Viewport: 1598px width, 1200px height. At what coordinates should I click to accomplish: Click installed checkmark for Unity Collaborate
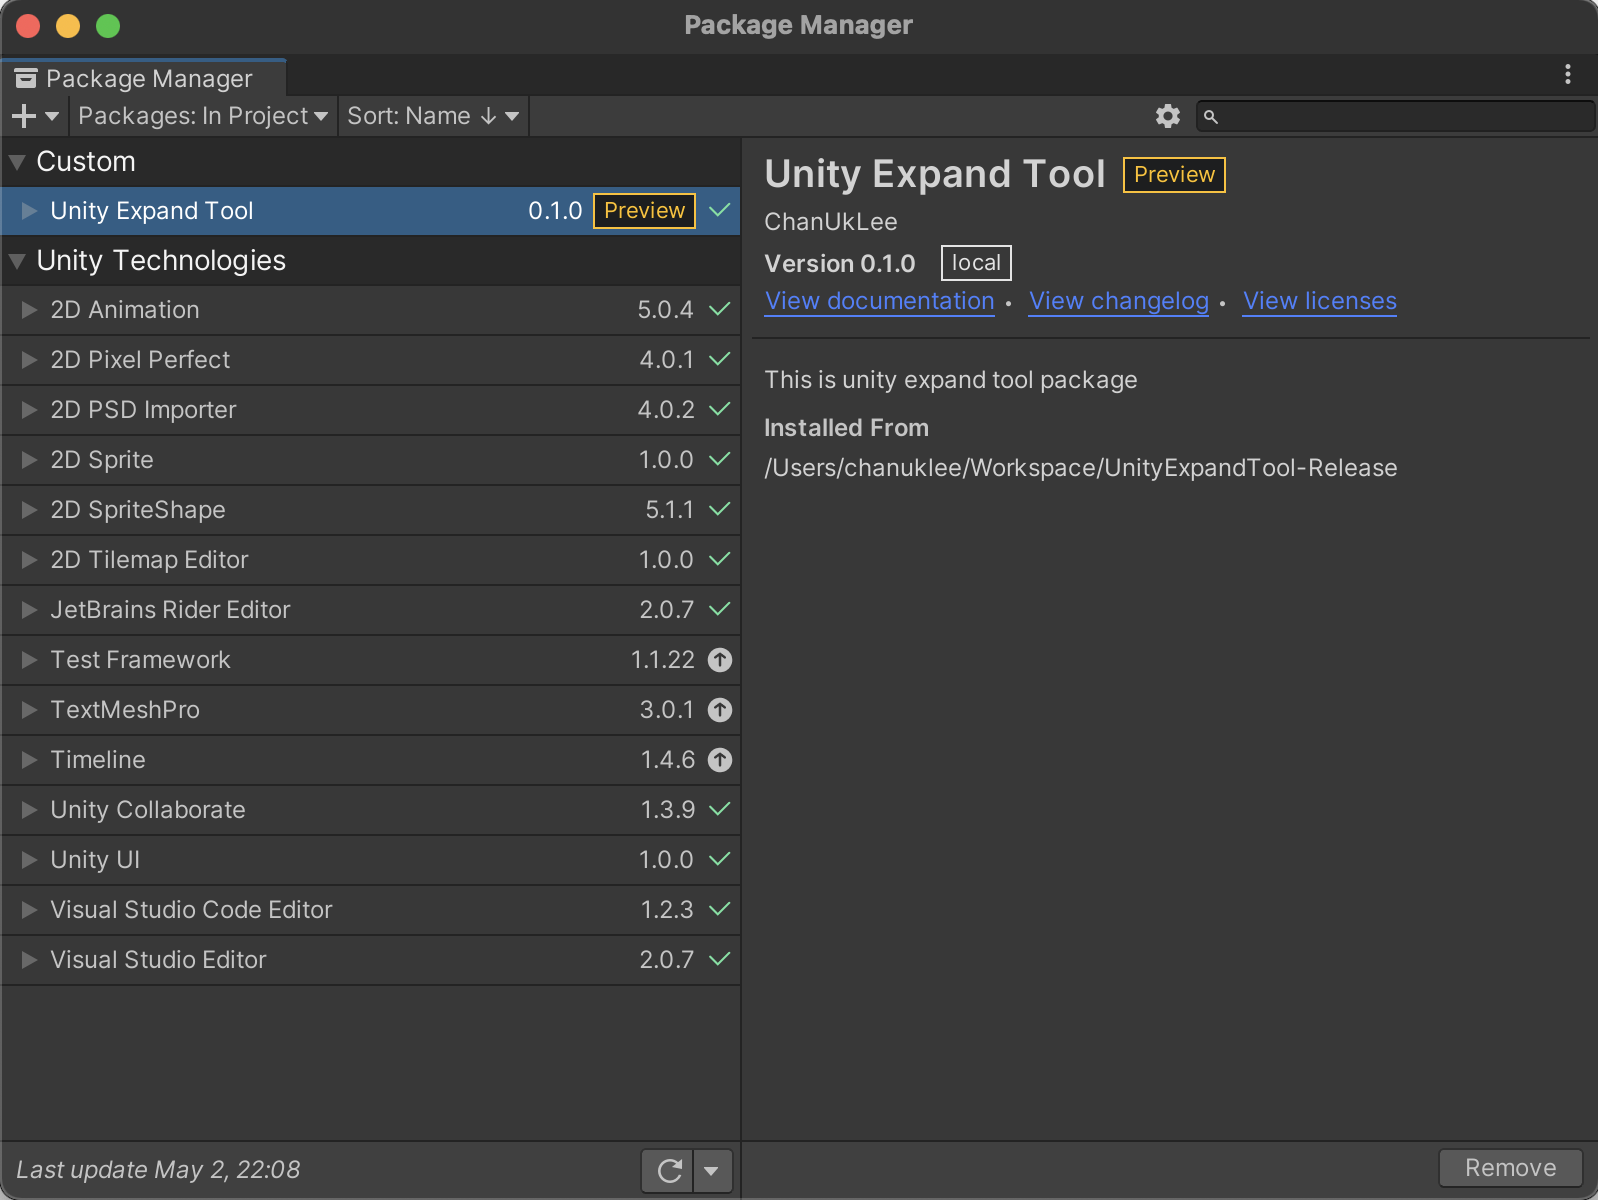click(x=719, y=809)
